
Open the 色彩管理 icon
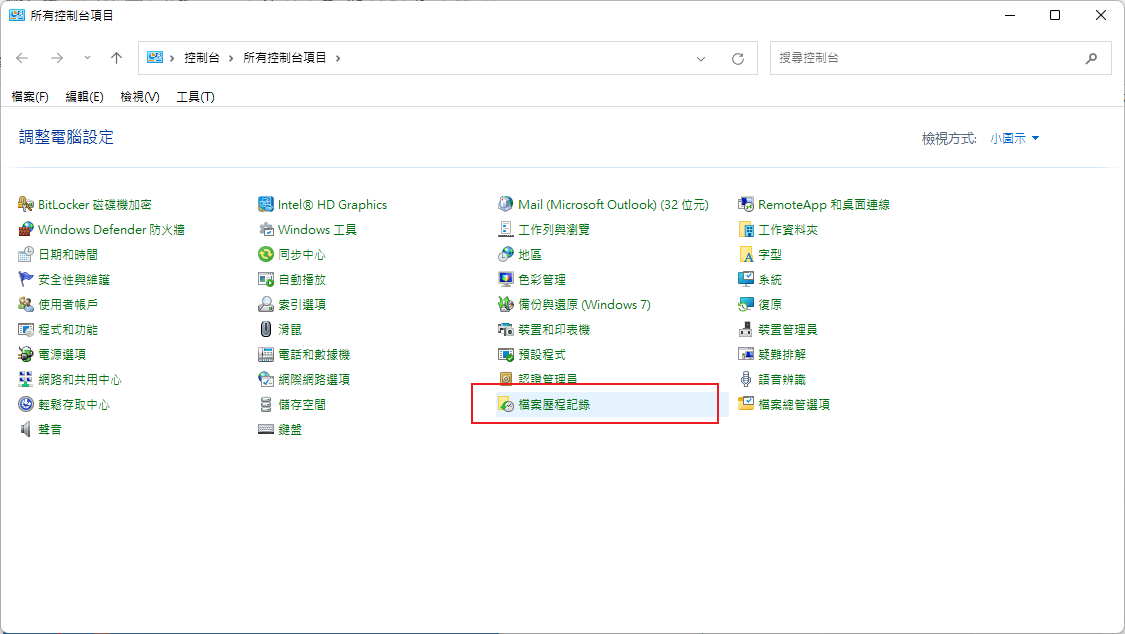point(506,280)
